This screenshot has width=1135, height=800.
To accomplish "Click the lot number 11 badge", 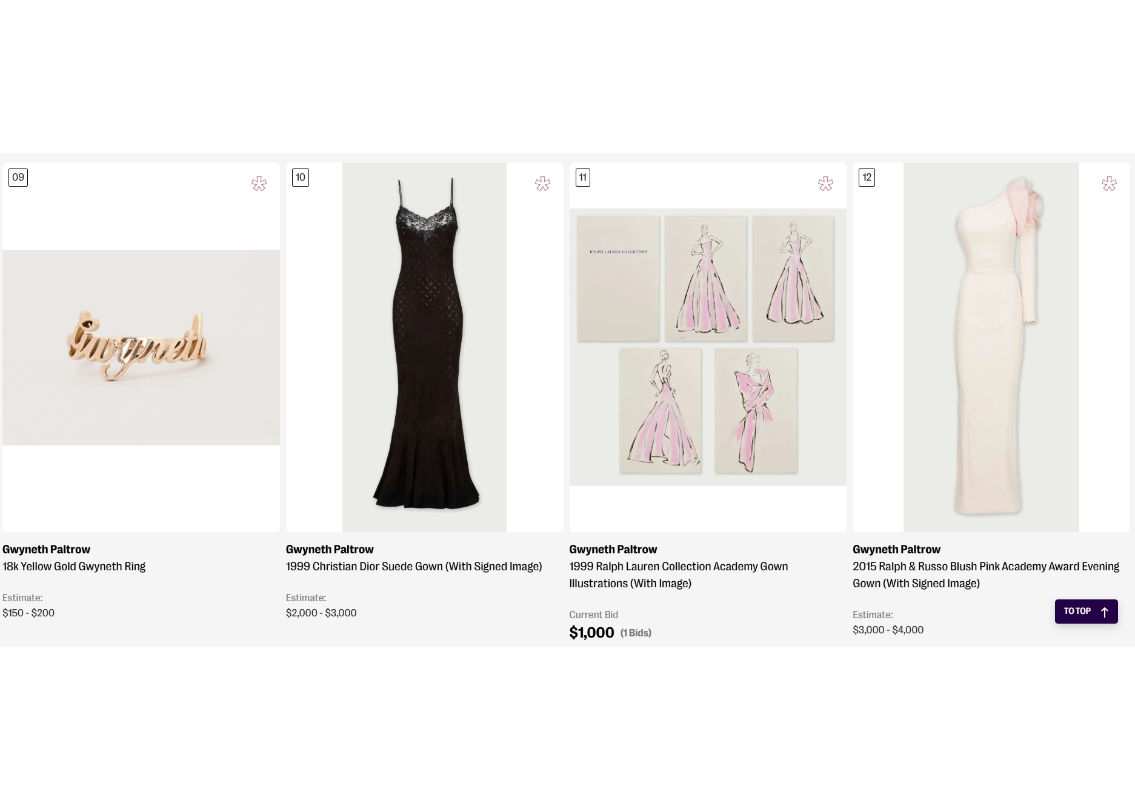I will click(x=583, y=177).
